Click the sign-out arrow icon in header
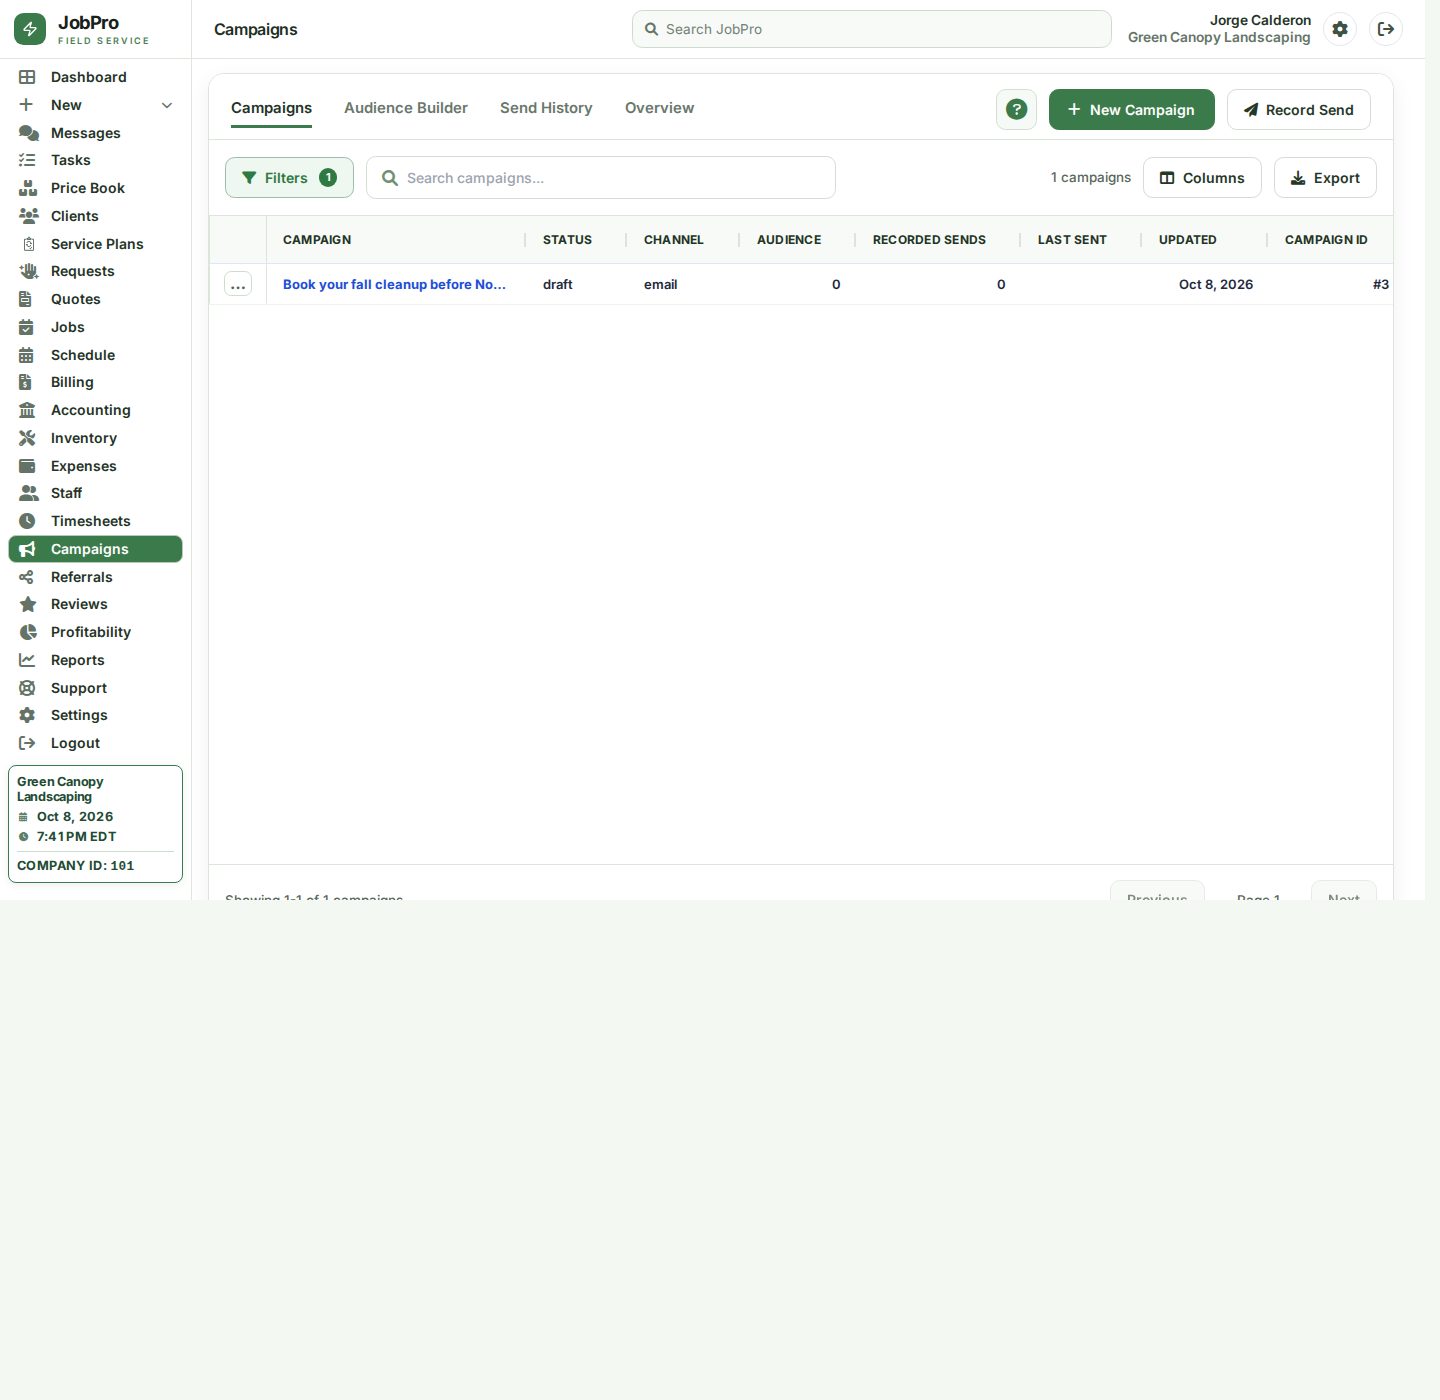Screen dimensions: 1440x1400 tap(1386, 29)
